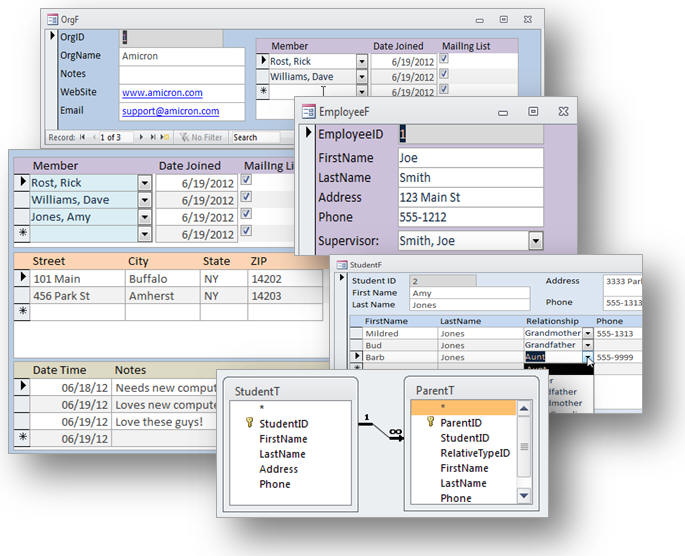The width and height of the screenshot is (685, 556).
Task: Select the ParentID primary key field in ParentT
Action: [x=461, y=423]
